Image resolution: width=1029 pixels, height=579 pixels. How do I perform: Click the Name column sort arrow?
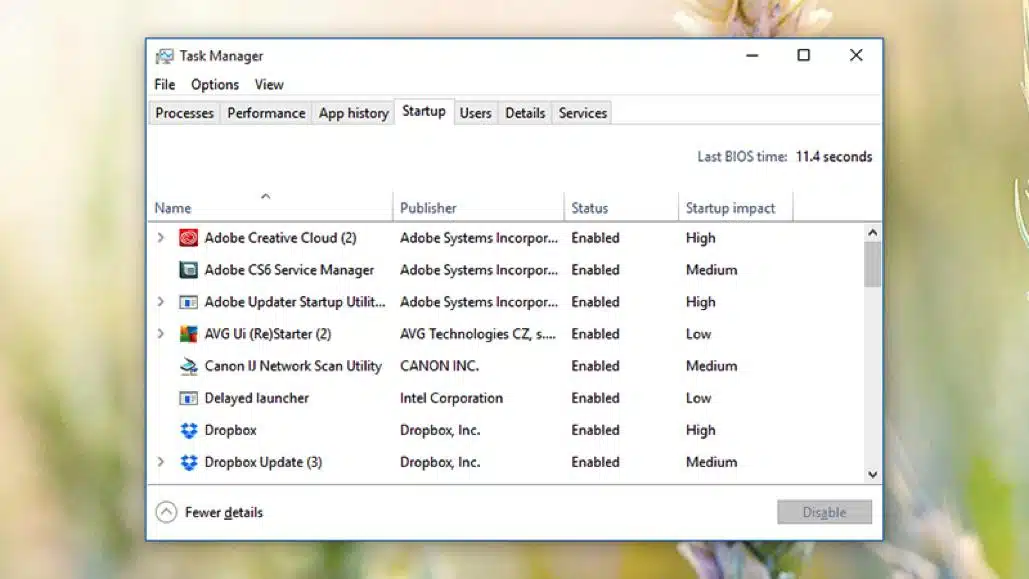(265, 196)
